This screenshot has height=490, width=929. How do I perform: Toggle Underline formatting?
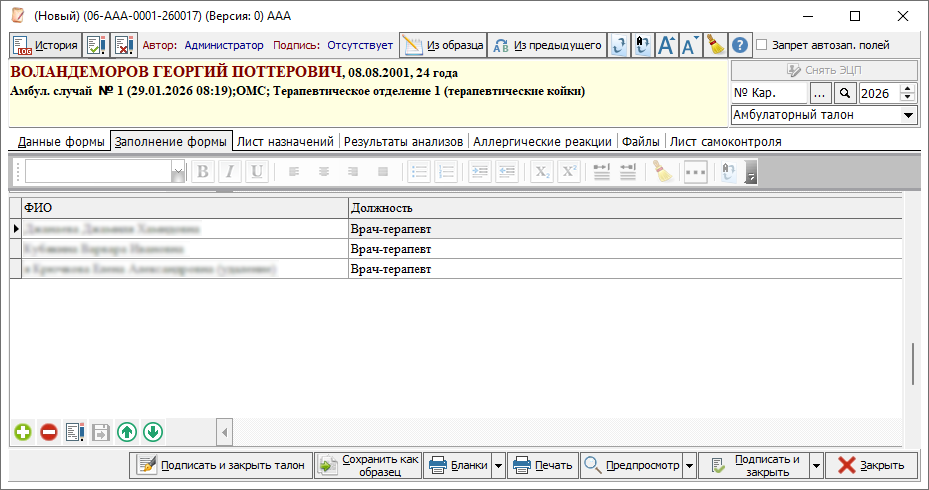[257, 172]
